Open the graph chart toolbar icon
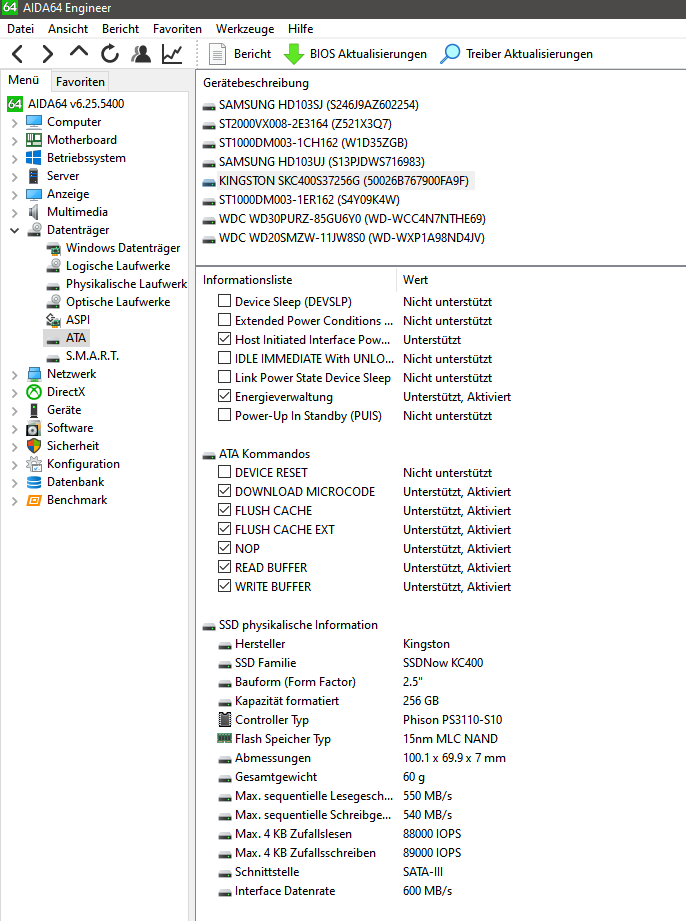686x921 pixels. click(x=172, y=54)
